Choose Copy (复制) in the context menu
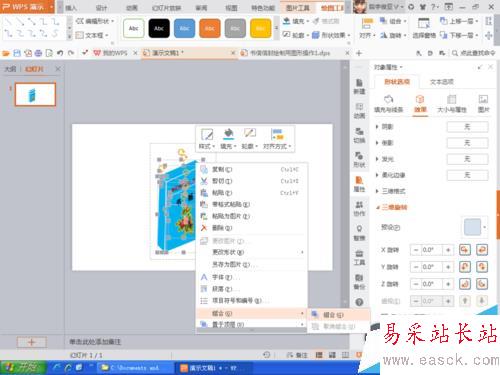500x375 pixels. pos(252,170)
